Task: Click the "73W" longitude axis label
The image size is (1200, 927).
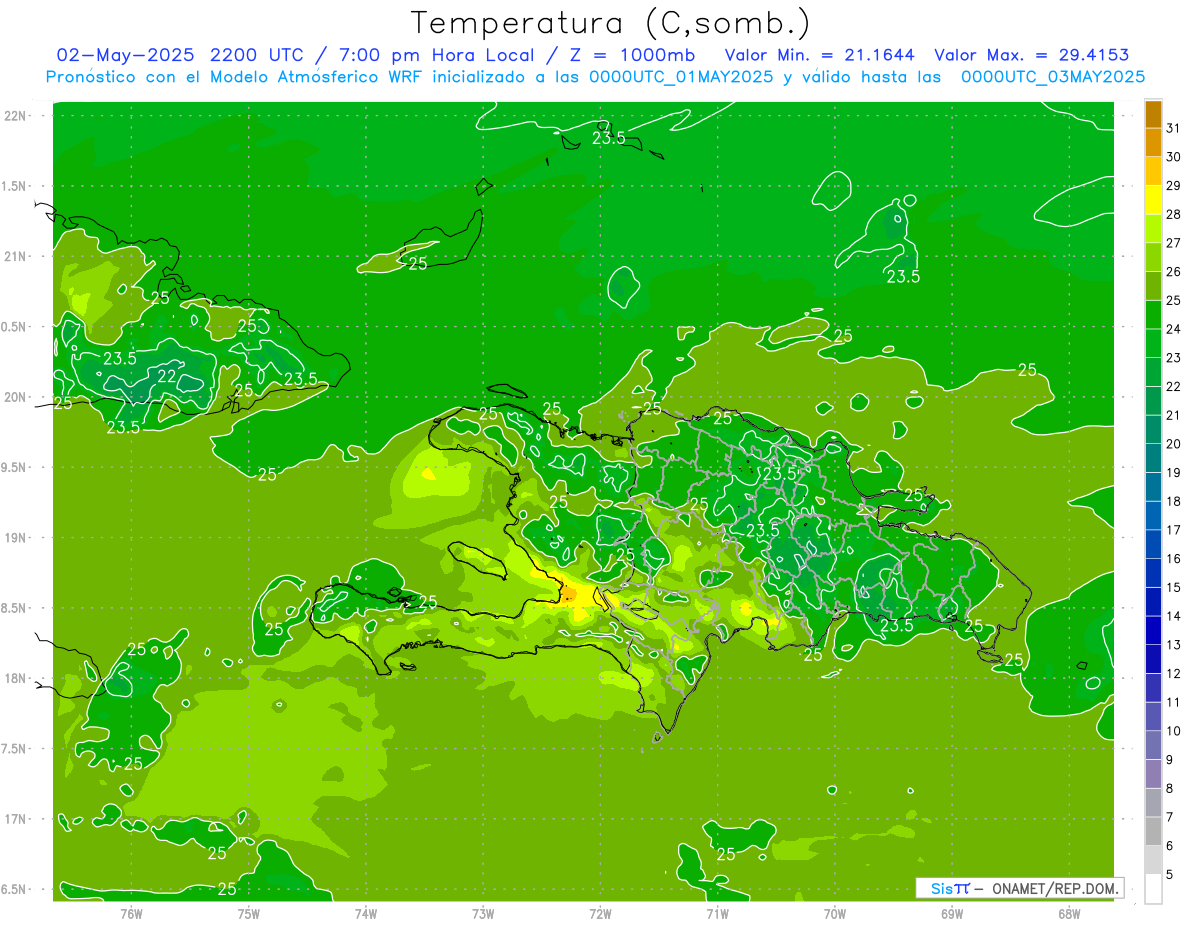Action: tap(483, 914)
